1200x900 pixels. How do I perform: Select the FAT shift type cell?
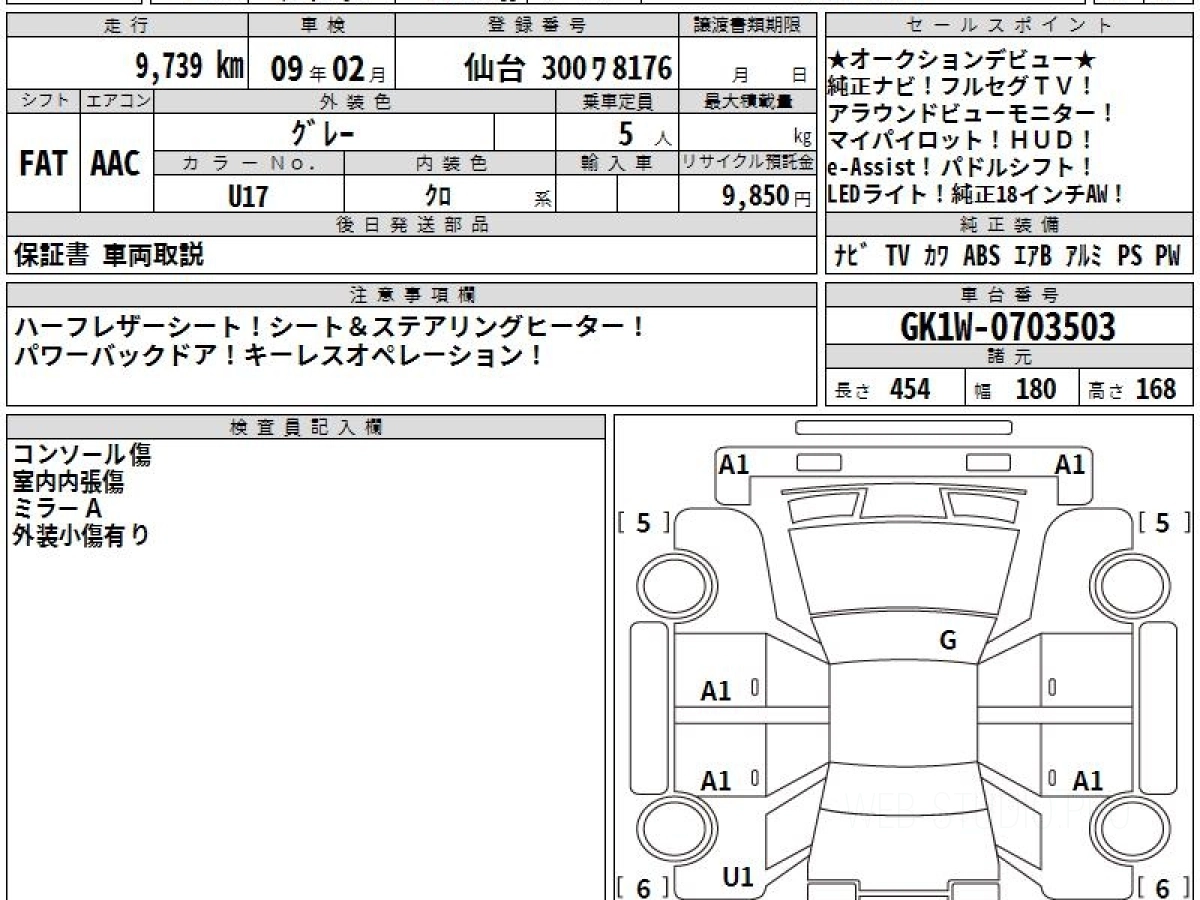coord(43,164)
